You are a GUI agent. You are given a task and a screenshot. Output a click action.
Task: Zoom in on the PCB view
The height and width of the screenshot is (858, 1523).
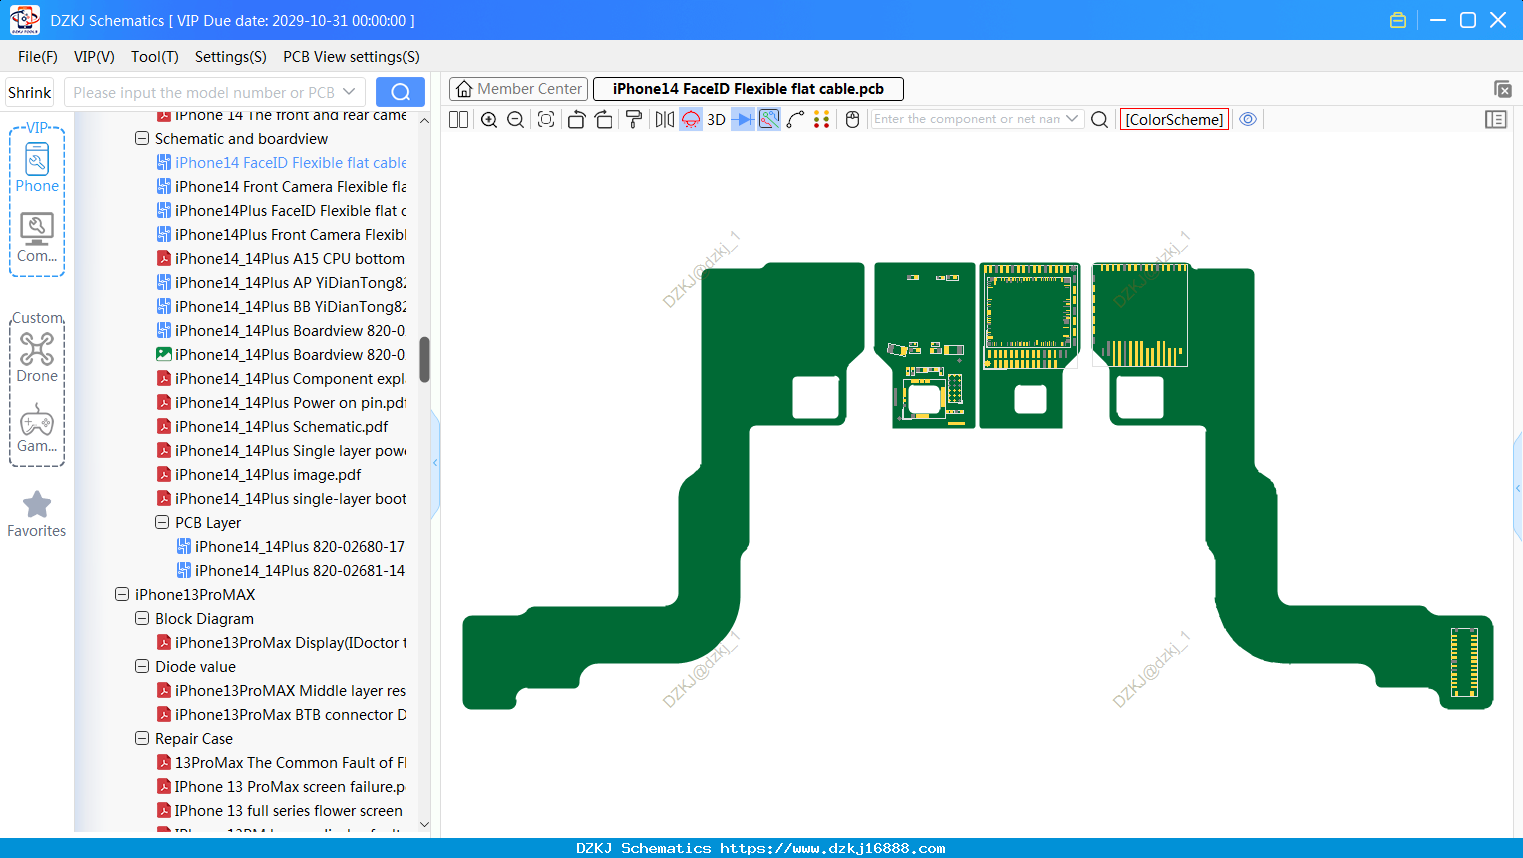coord(489,120)
